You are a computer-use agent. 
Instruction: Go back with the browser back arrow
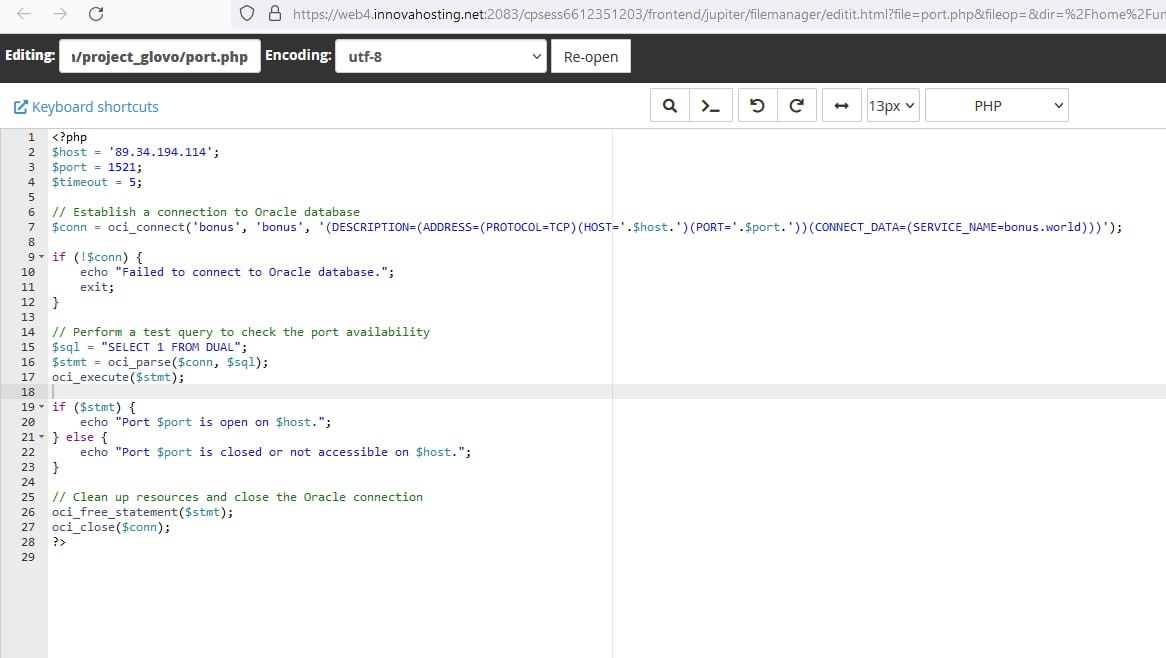pyautogui.click(x=24, y=13)
